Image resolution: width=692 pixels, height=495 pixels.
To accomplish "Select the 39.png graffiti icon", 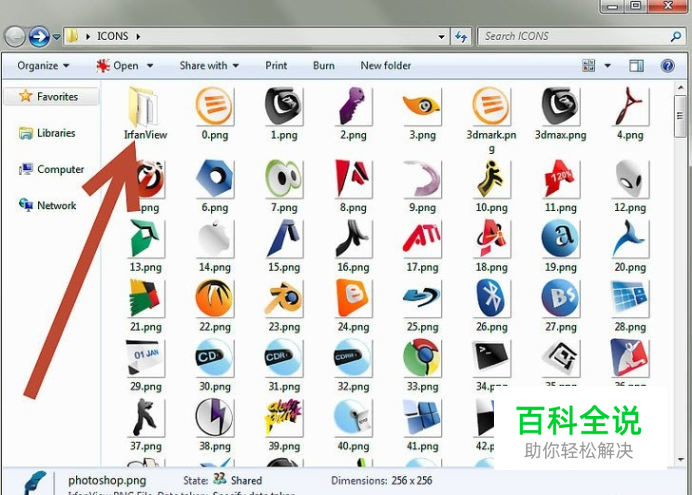I will pos(283,417).
